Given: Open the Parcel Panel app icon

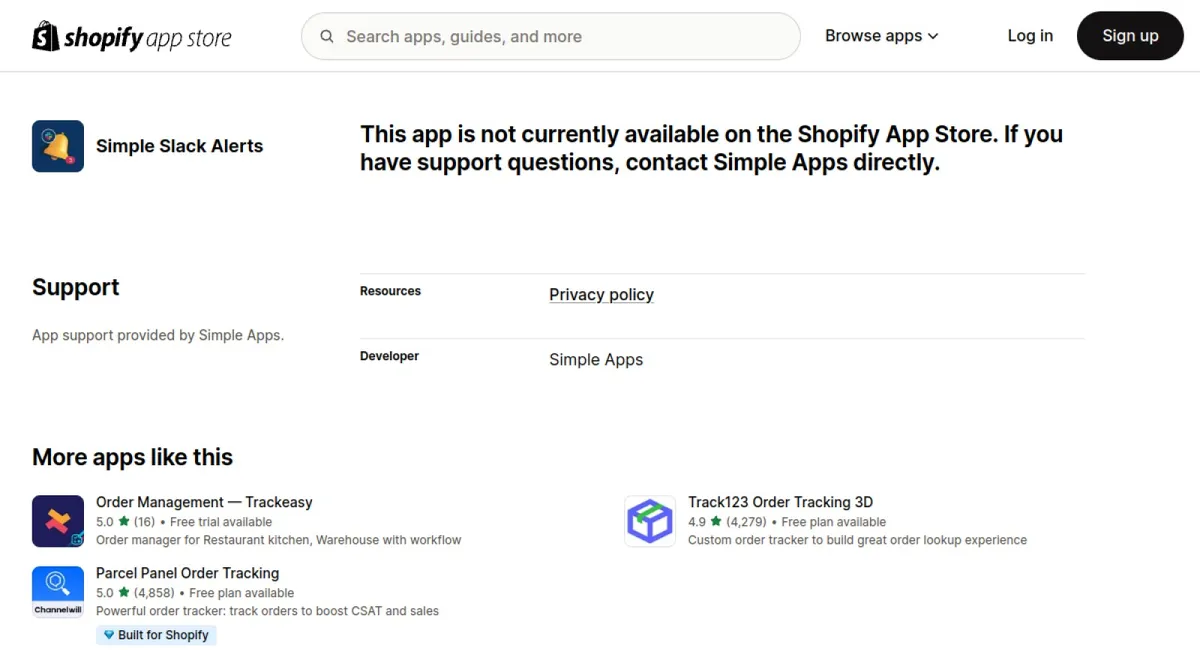Looking at the screenshot, I should coord(58,592).
